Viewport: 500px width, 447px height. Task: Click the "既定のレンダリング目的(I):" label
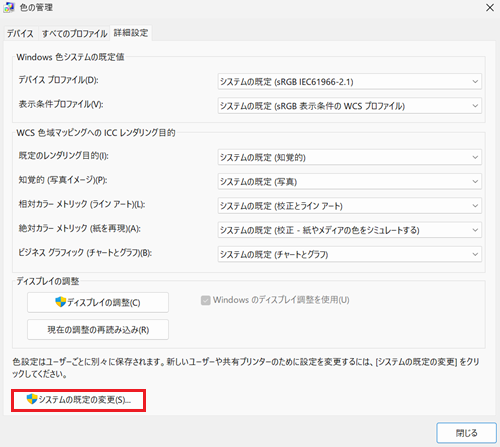click(x=63, y=156)
